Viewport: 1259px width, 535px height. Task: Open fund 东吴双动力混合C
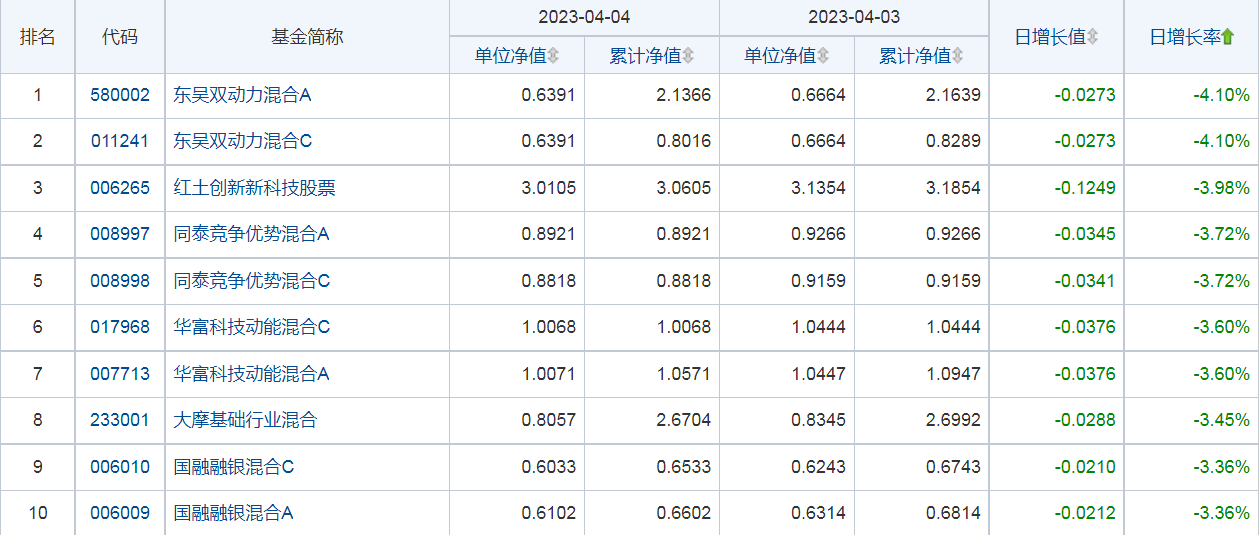pos(243,141)
